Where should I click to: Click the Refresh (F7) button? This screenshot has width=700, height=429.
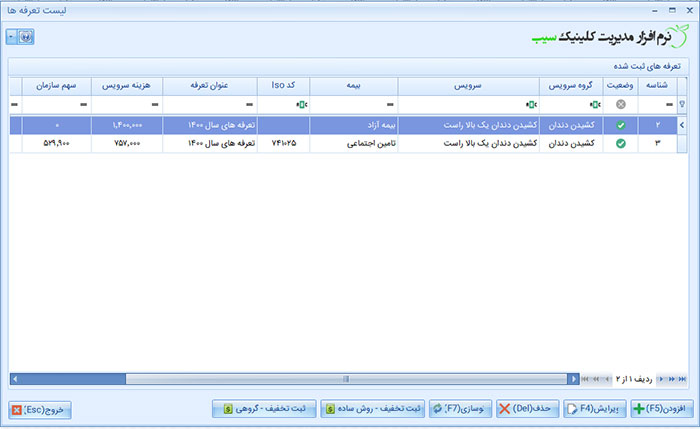(x=460, y=409)
